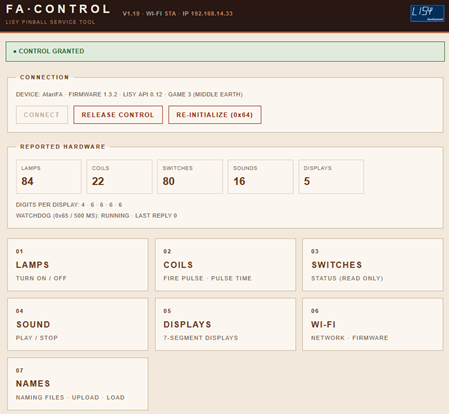Click the IP address text in header

207,14
